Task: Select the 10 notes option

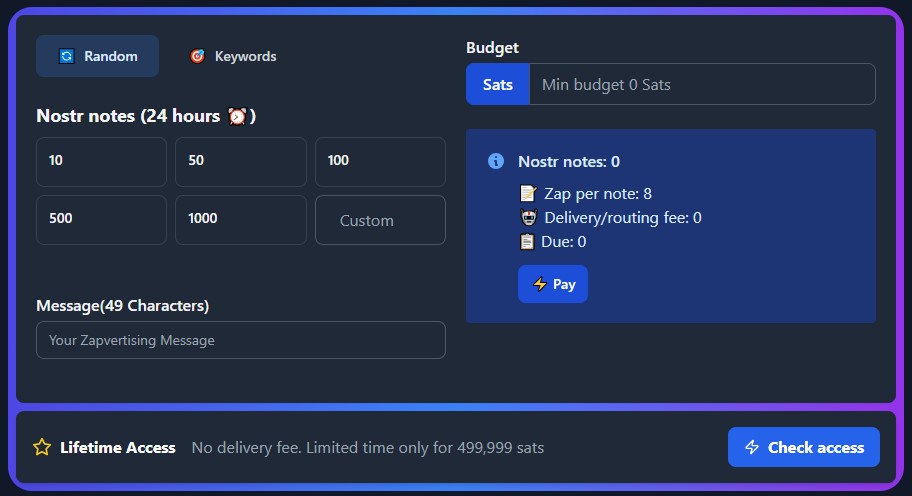Action: pyautogui.click(x=101, y=161)
